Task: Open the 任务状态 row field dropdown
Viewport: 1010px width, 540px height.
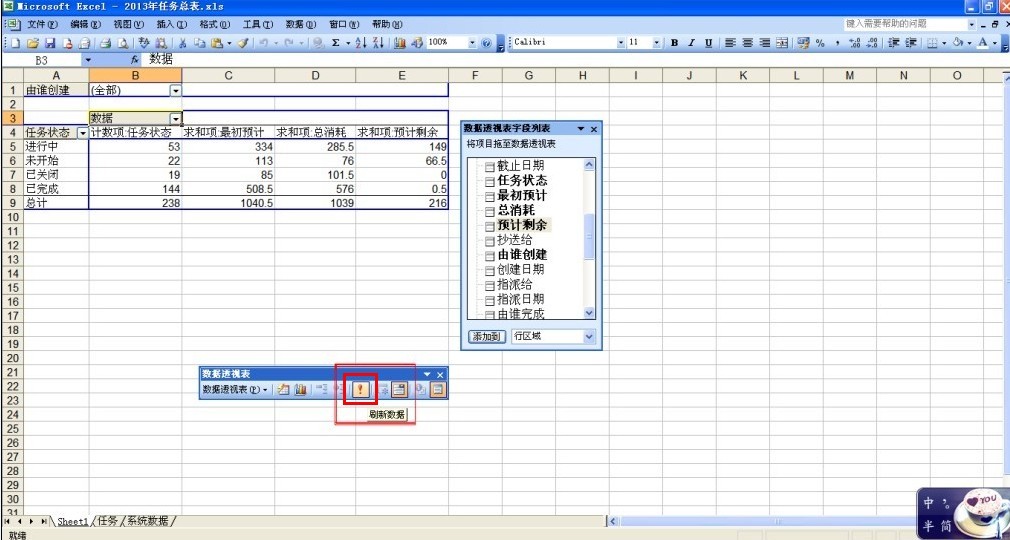Action: click(82, 133)
